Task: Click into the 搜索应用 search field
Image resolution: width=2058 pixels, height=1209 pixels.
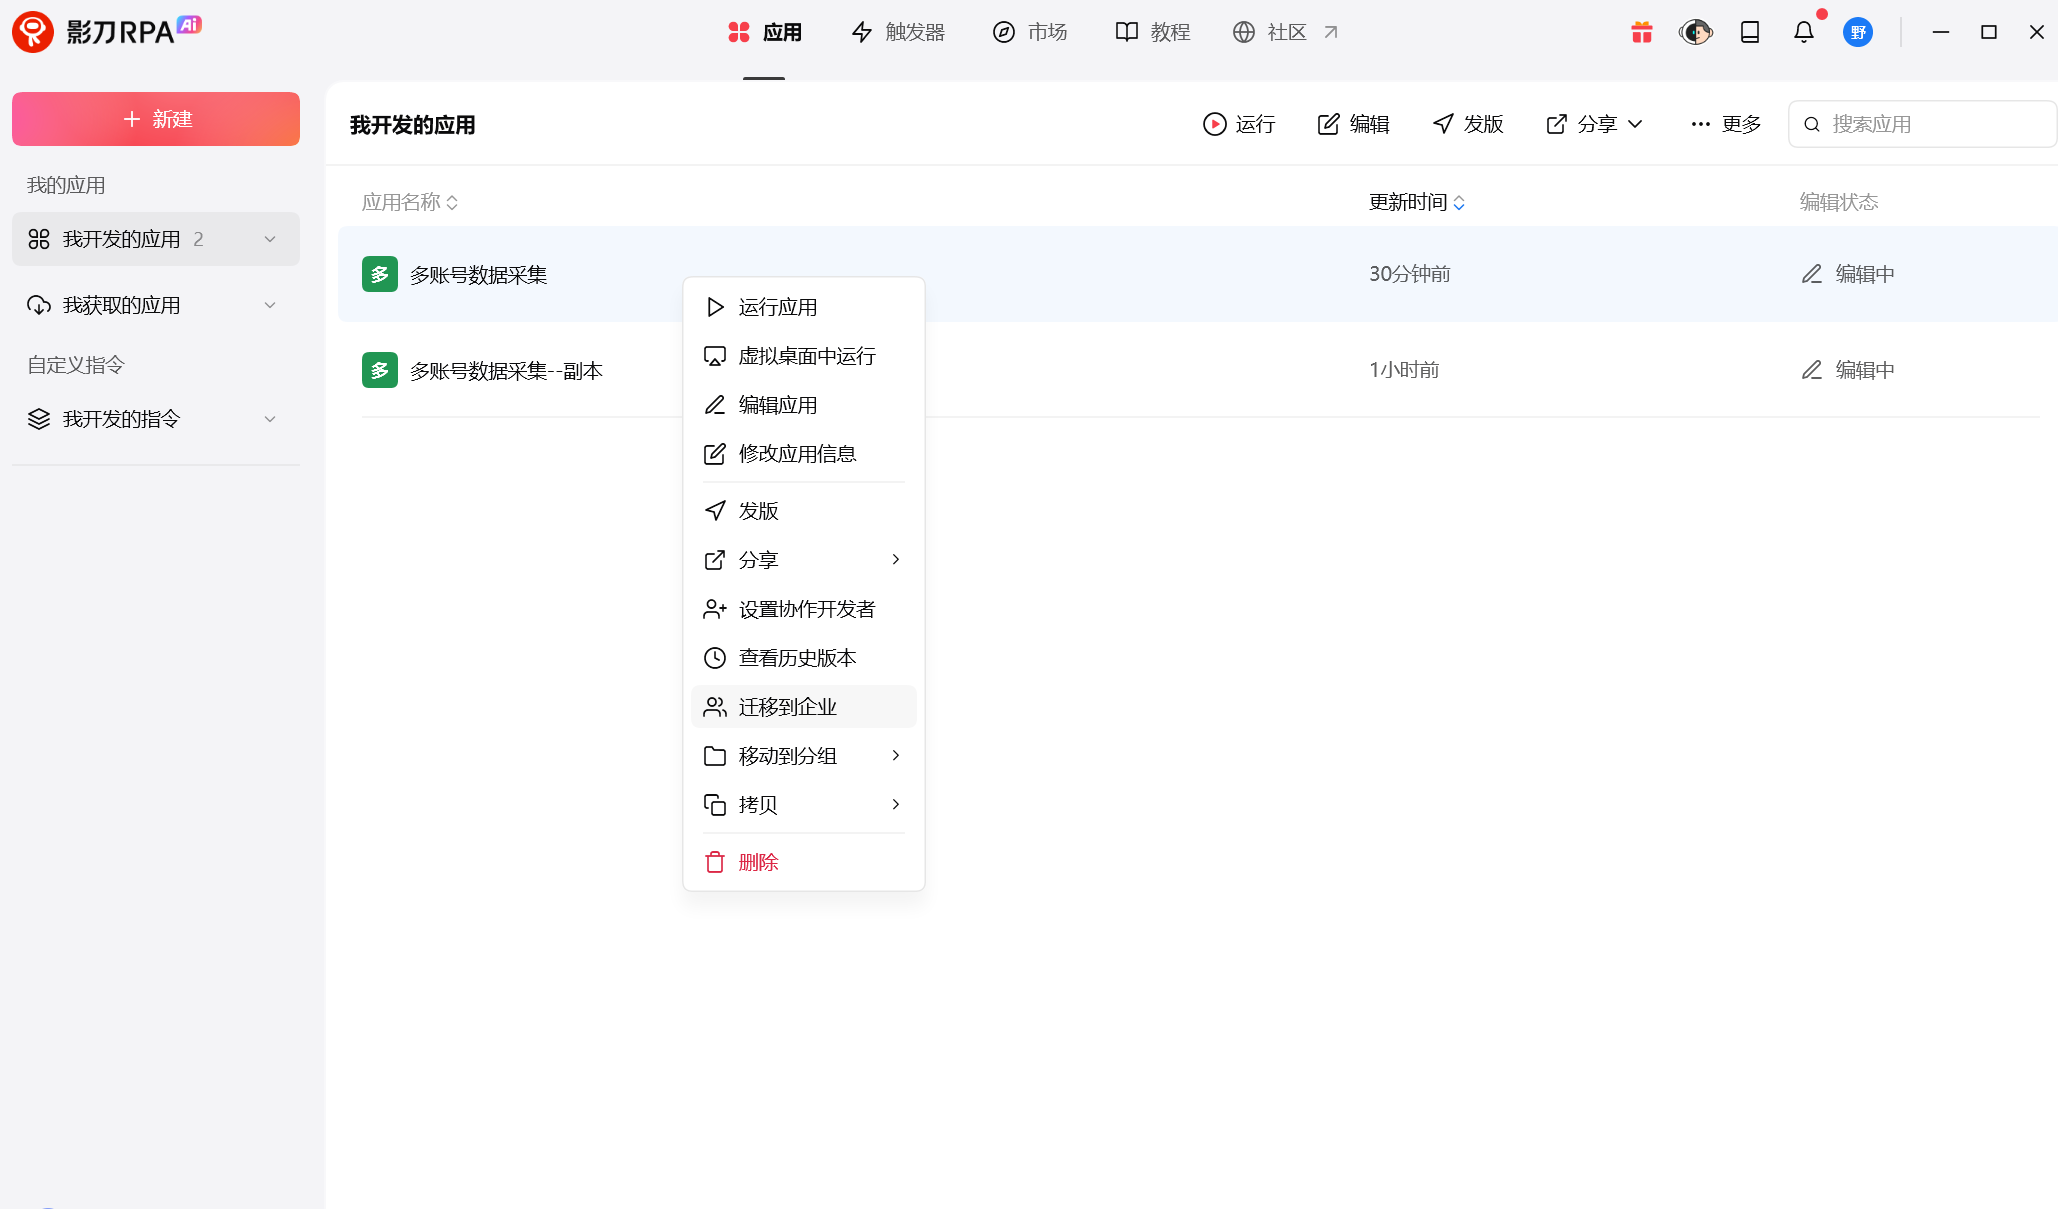Action: coord(1920,123)
